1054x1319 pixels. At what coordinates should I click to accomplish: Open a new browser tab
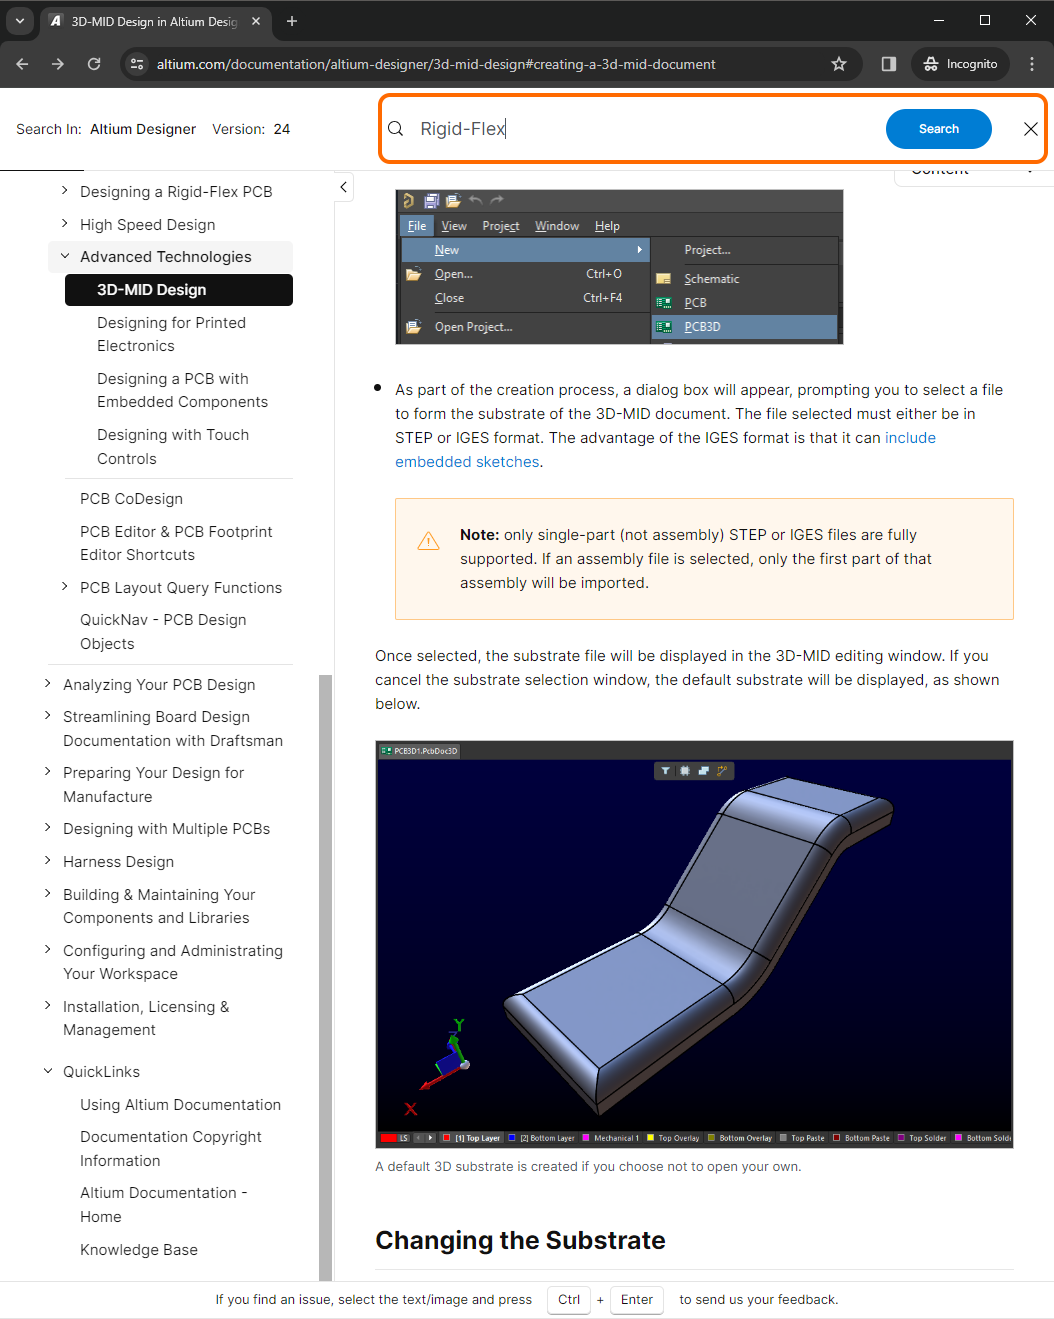[x=292, y=21]
